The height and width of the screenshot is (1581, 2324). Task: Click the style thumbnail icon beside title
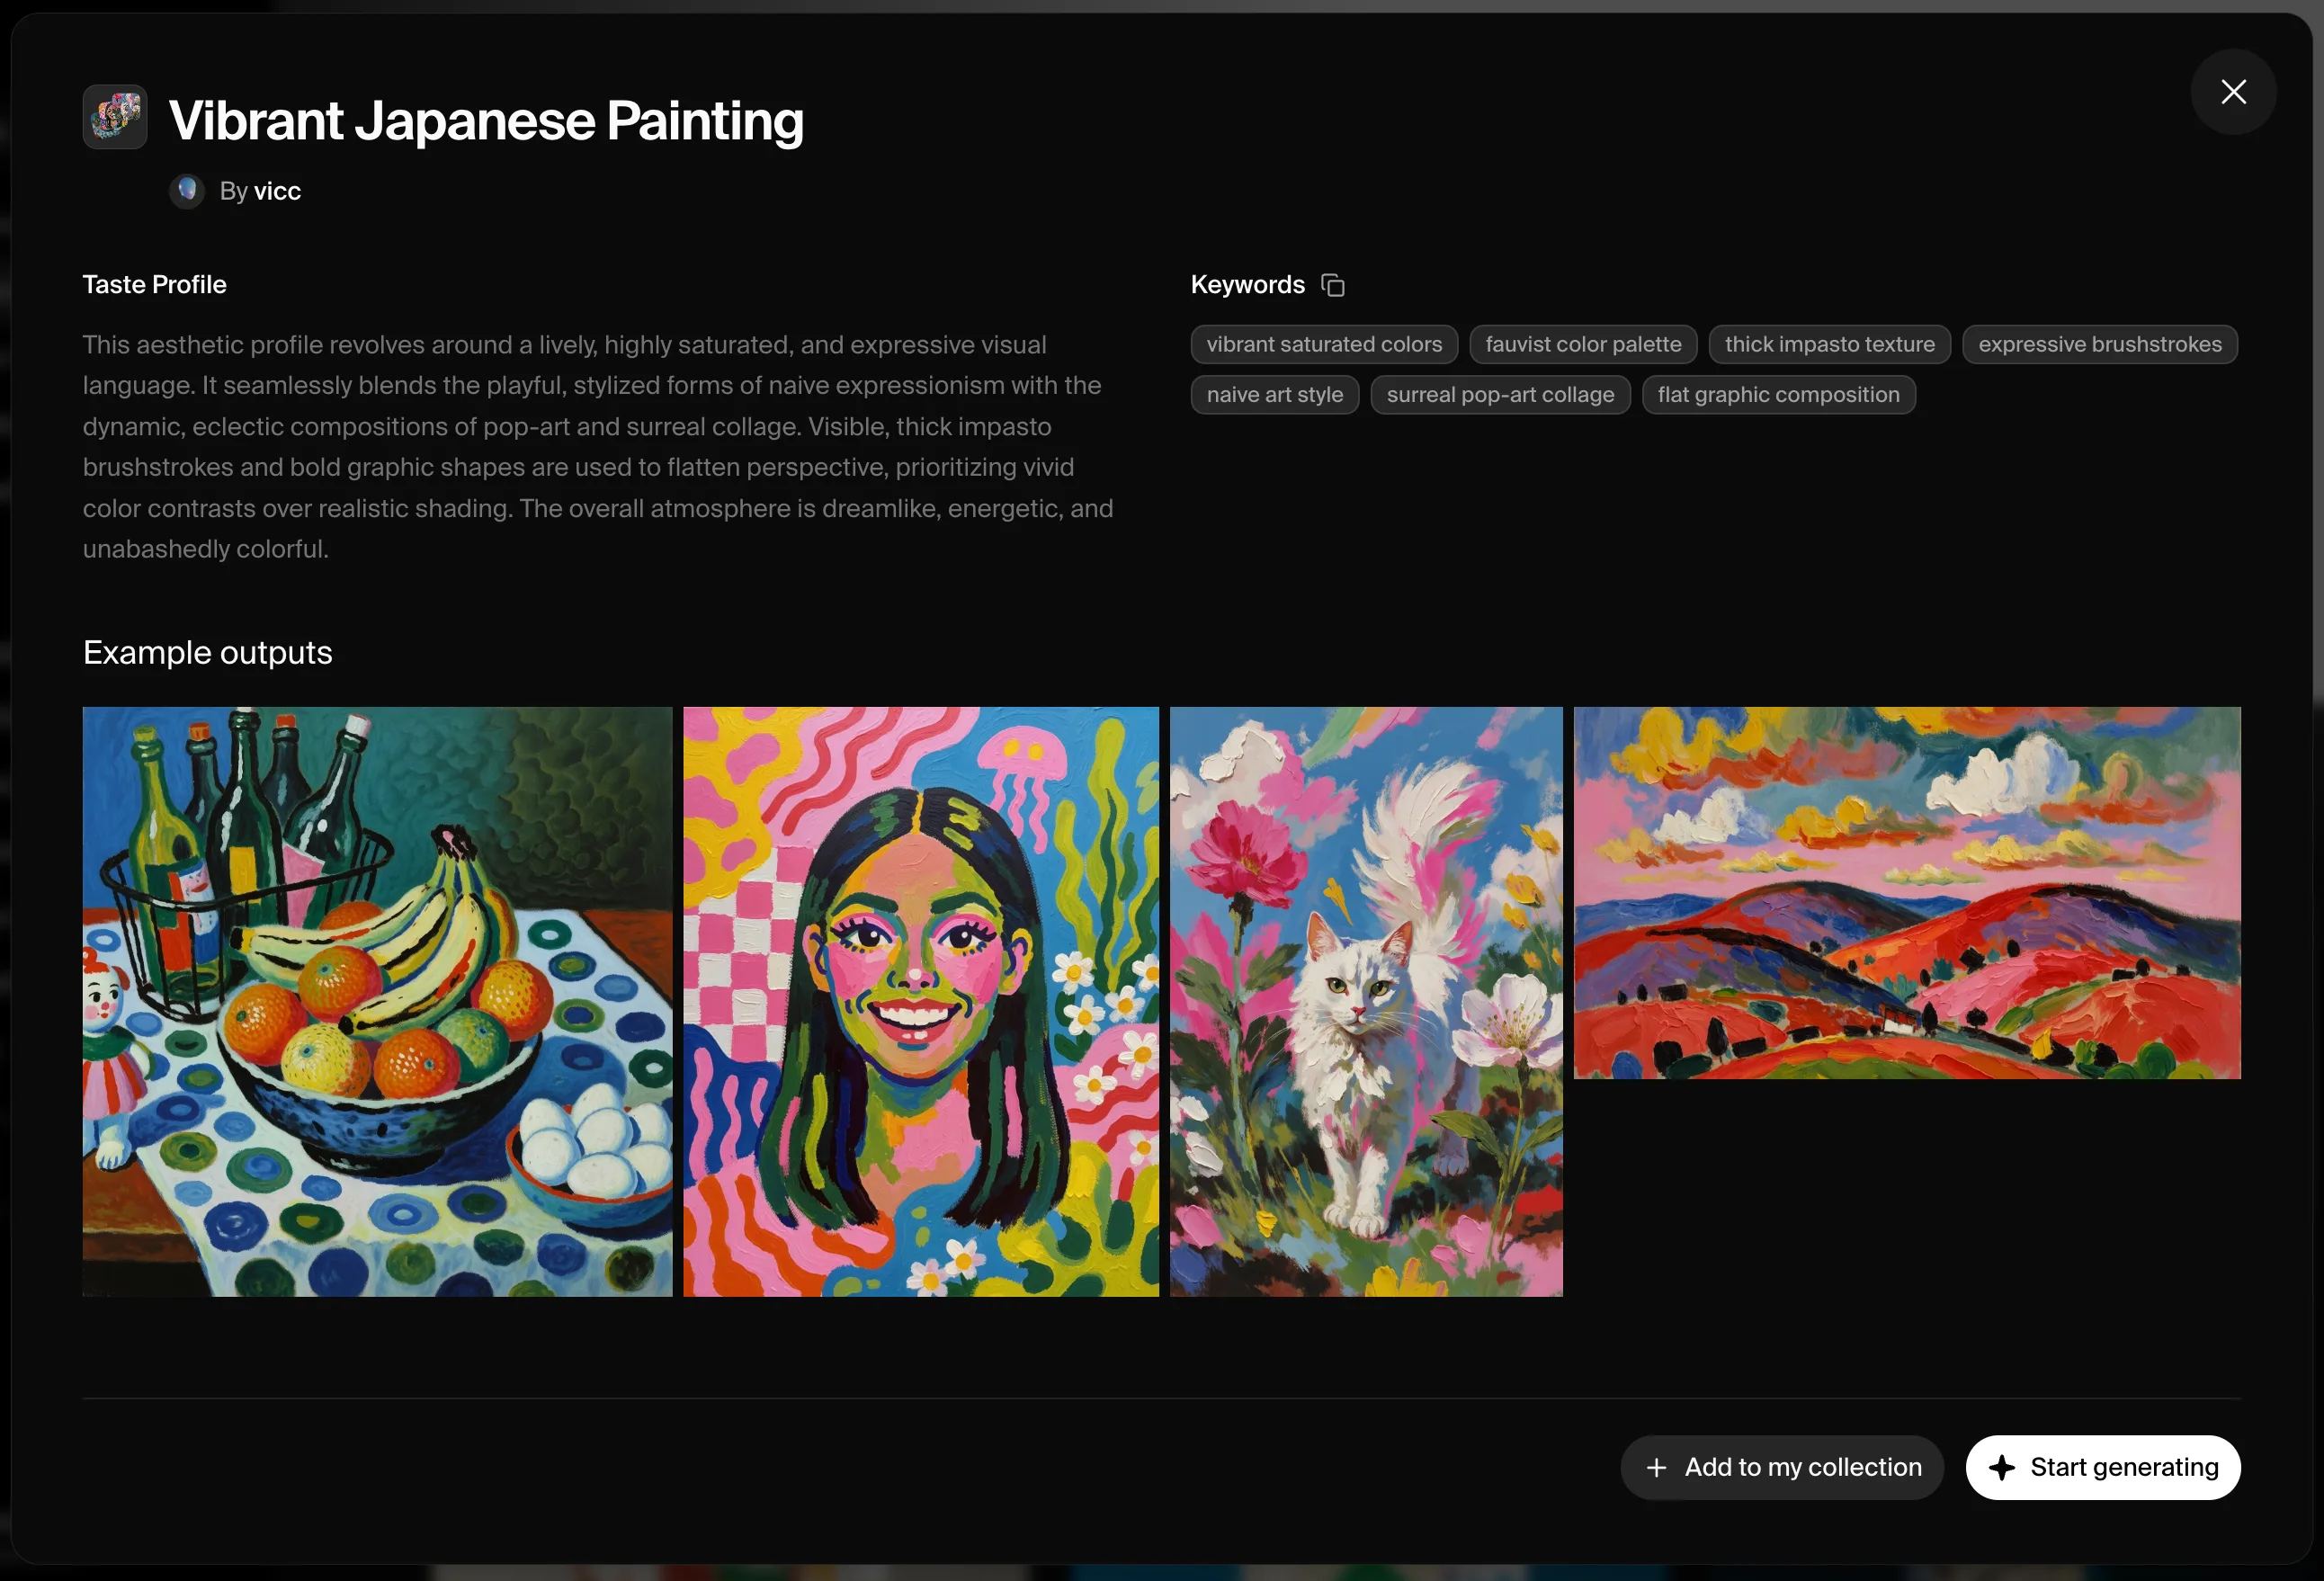pos(115,117)
